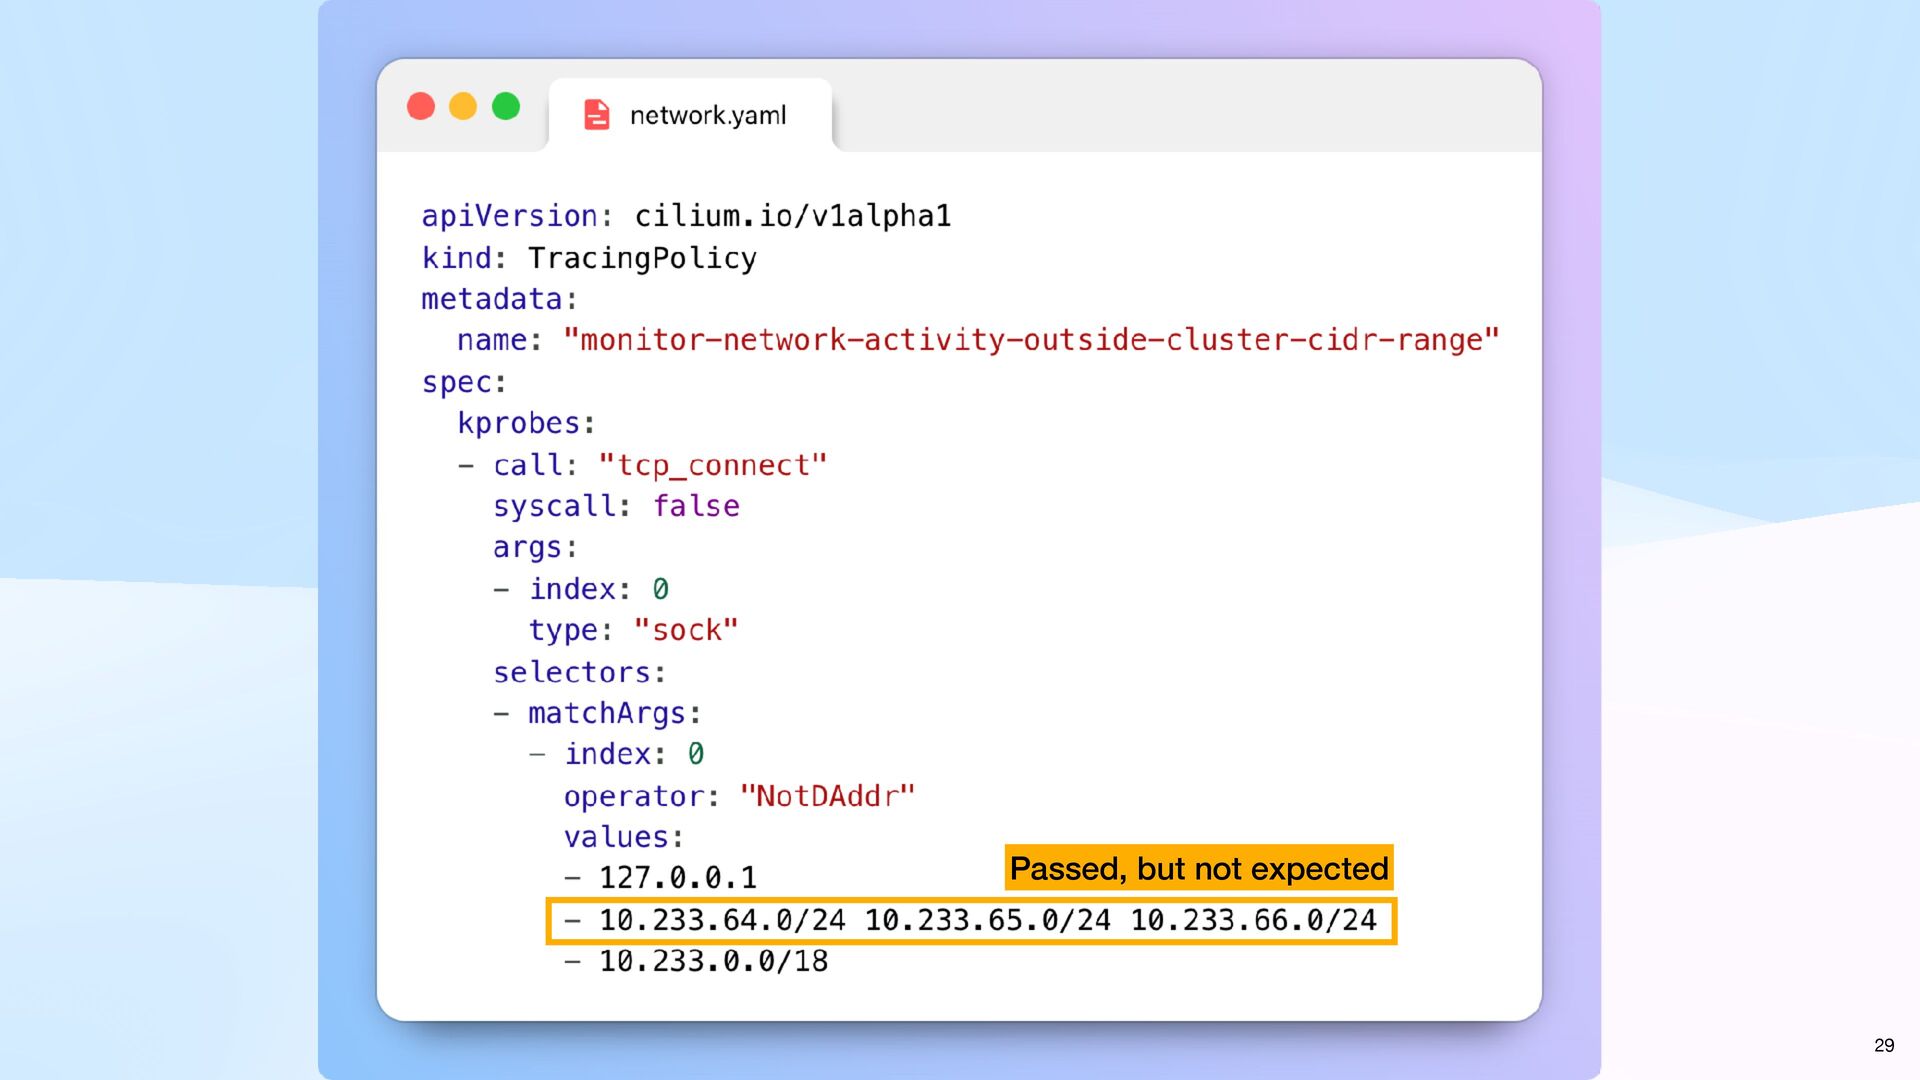
Task: Click the green maximize window dot
Action: click(506, 106)
